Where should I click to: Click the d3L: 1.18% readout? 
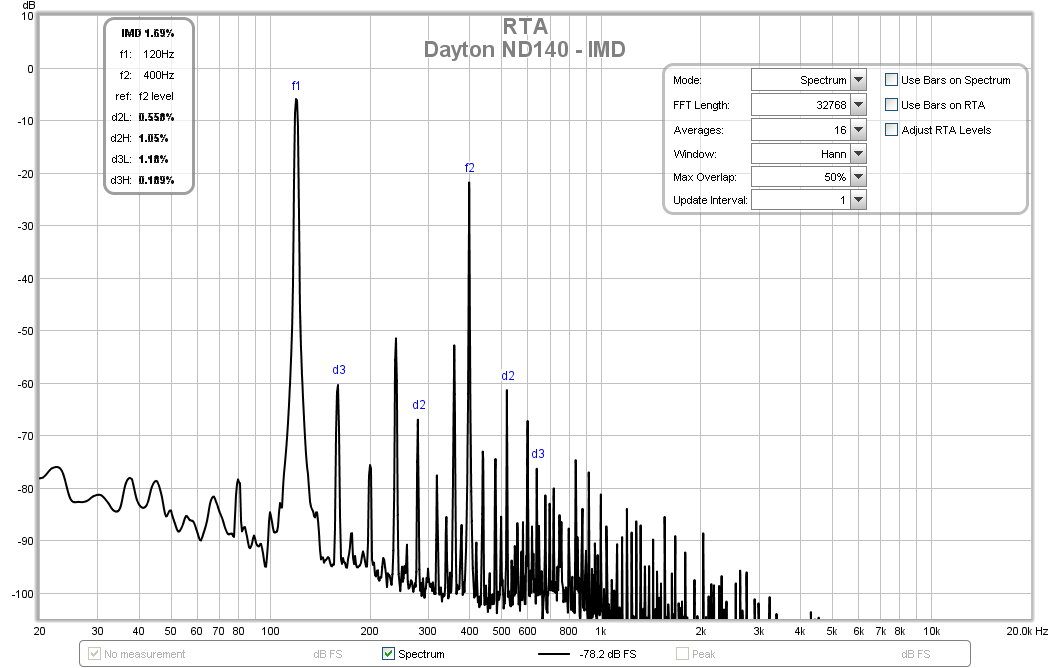click(139, 159)
